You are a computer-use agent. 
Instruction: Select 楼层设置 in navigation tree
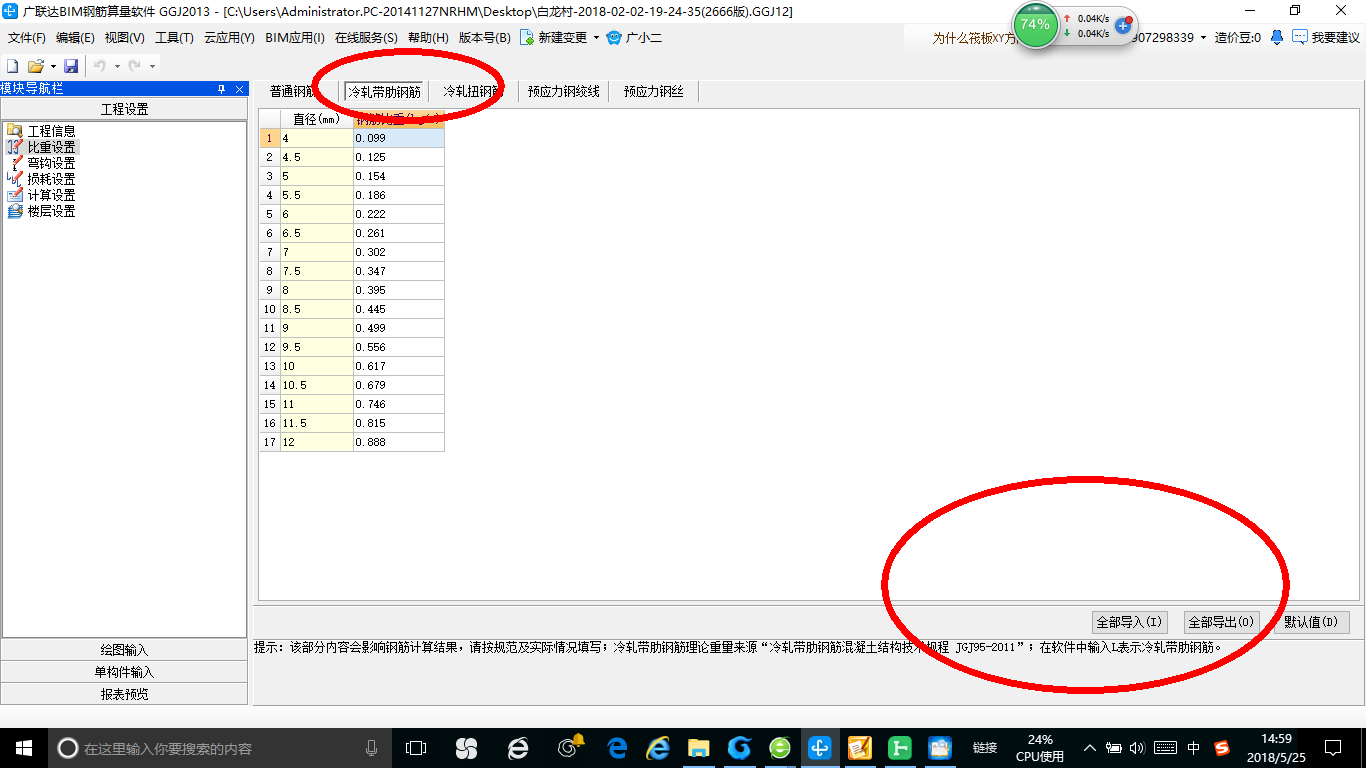click(51, 211)
